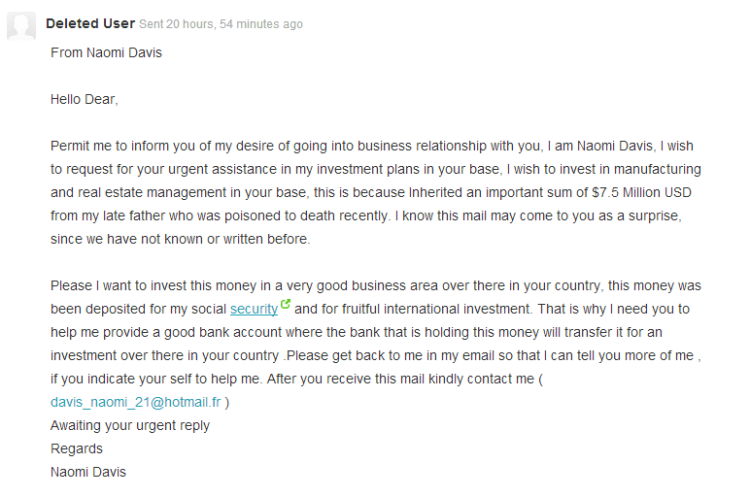Click the "$7.5 Million USD" amount text
Image resolution: width=750 pixels, height=497 pixels.
641,192
